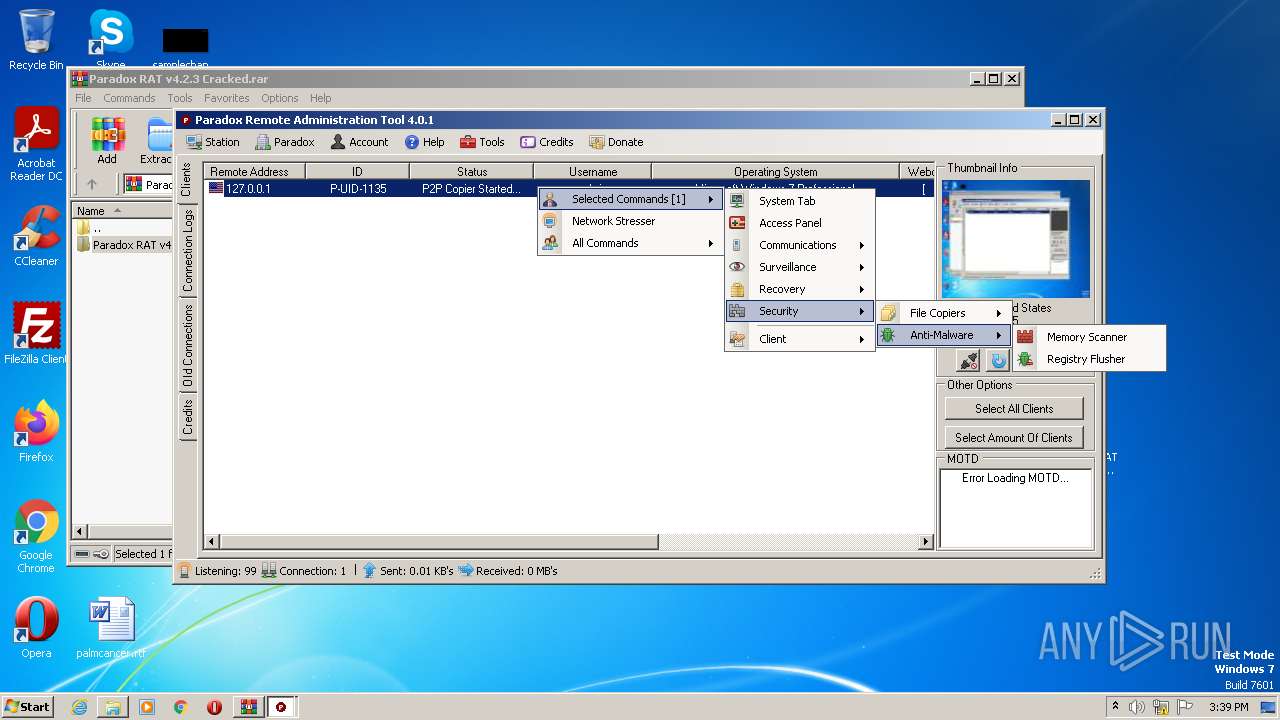Open the Donate toolbar item
The width and height of the screenshot is (1280, 720).
pos(616,142)
